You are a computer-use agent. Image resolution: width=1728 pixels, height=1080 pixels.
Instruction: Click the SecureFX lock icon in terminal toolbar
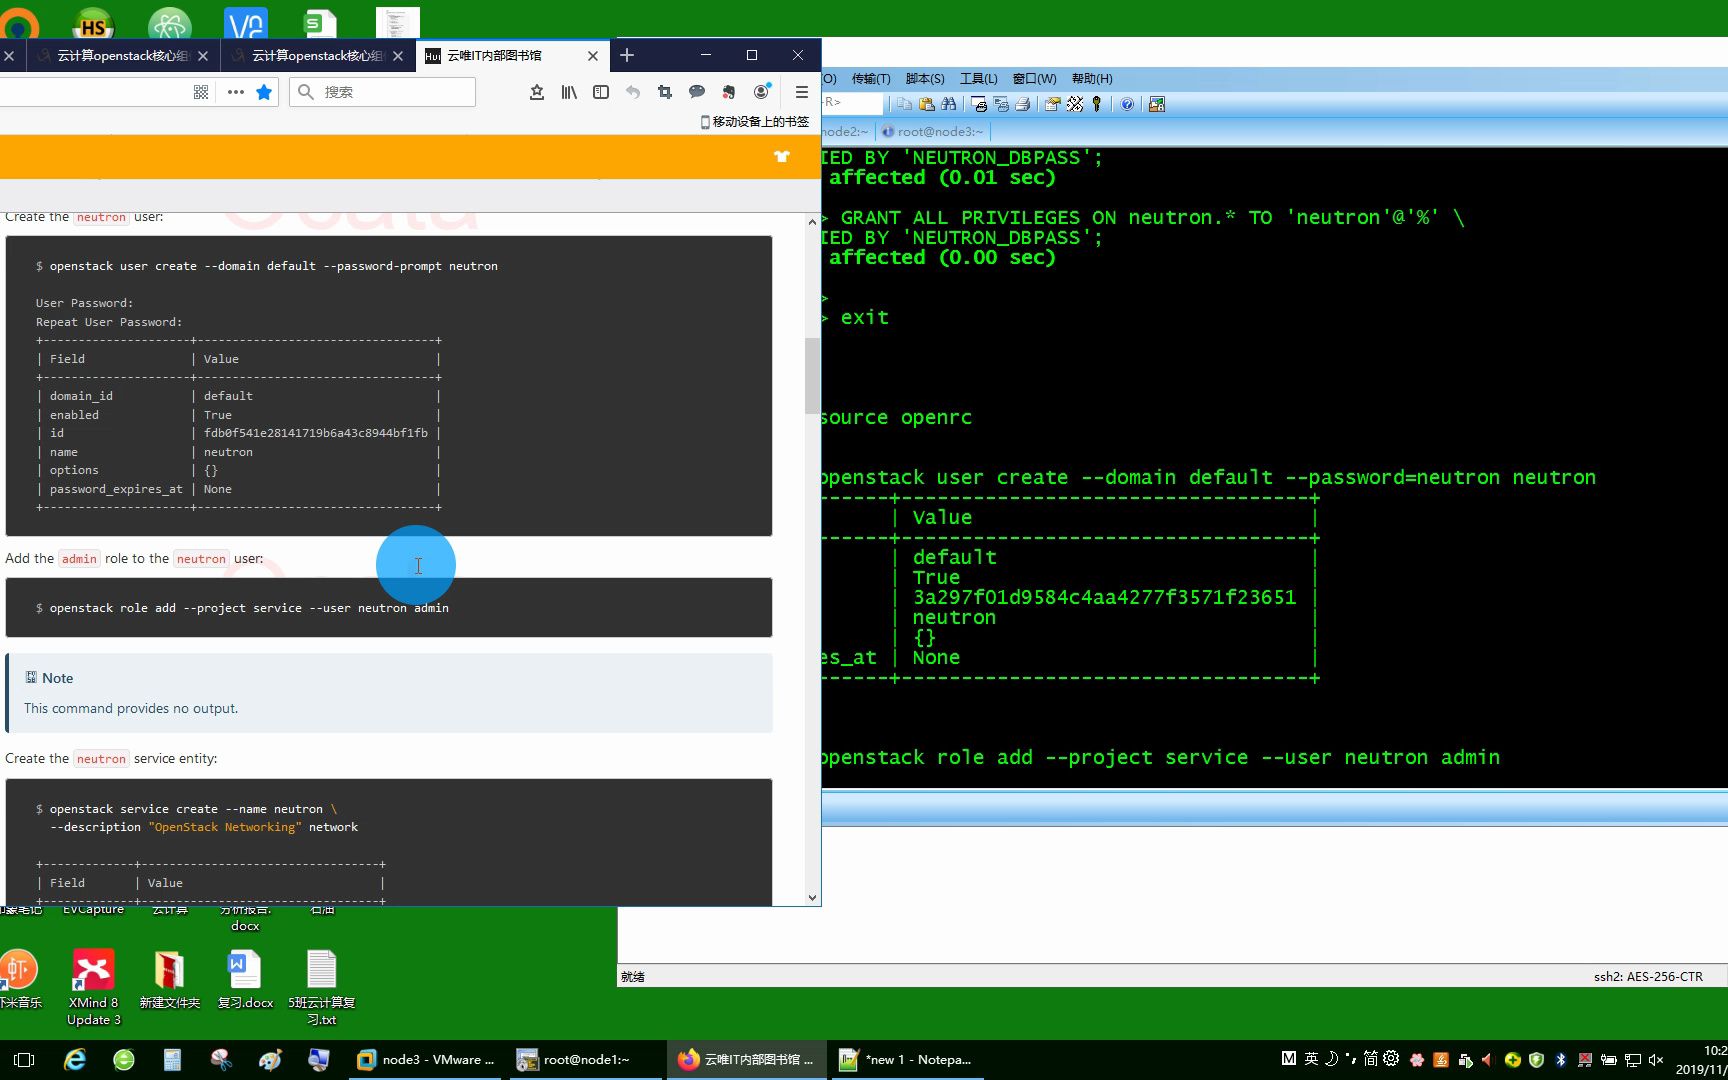1157,104
